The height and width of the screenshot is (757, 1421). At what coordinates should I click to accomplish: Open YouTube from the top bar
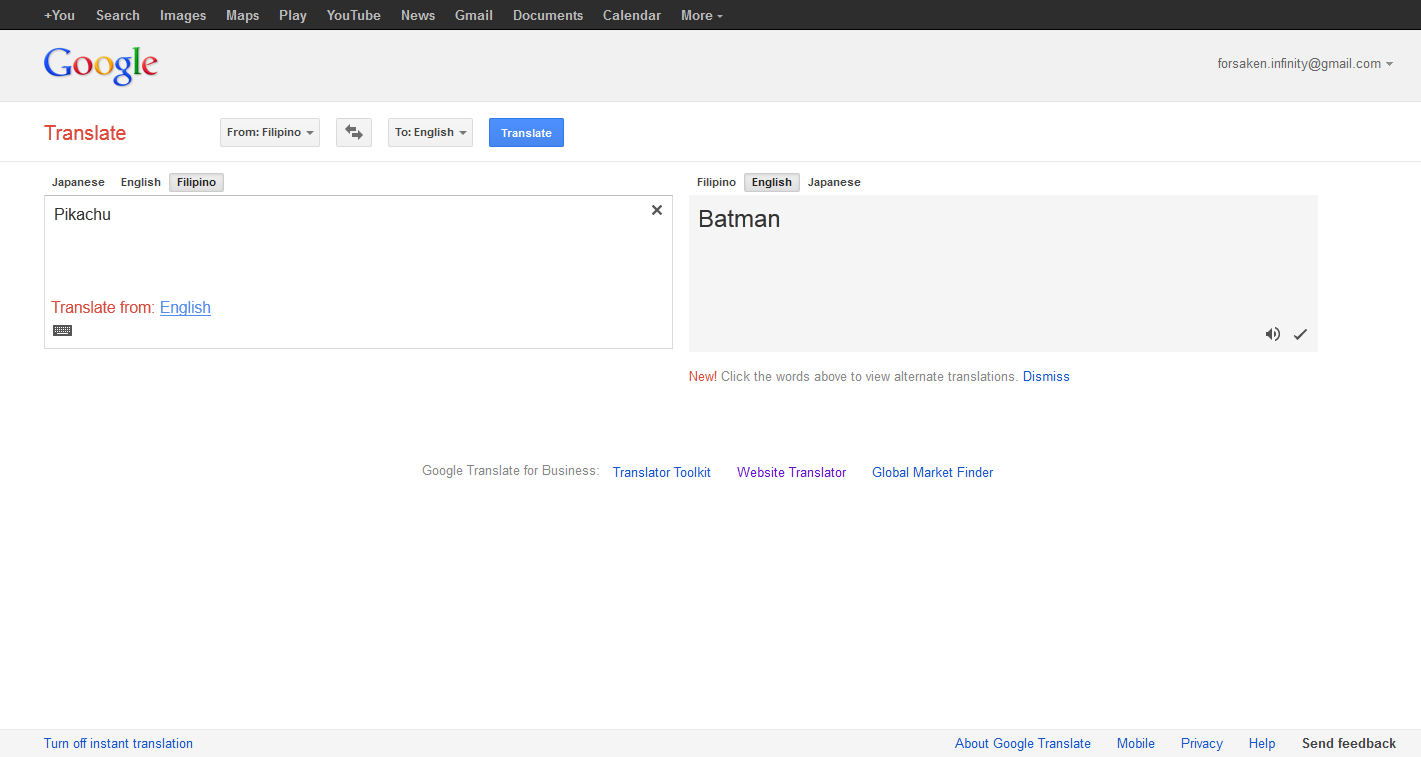point(353,15)
